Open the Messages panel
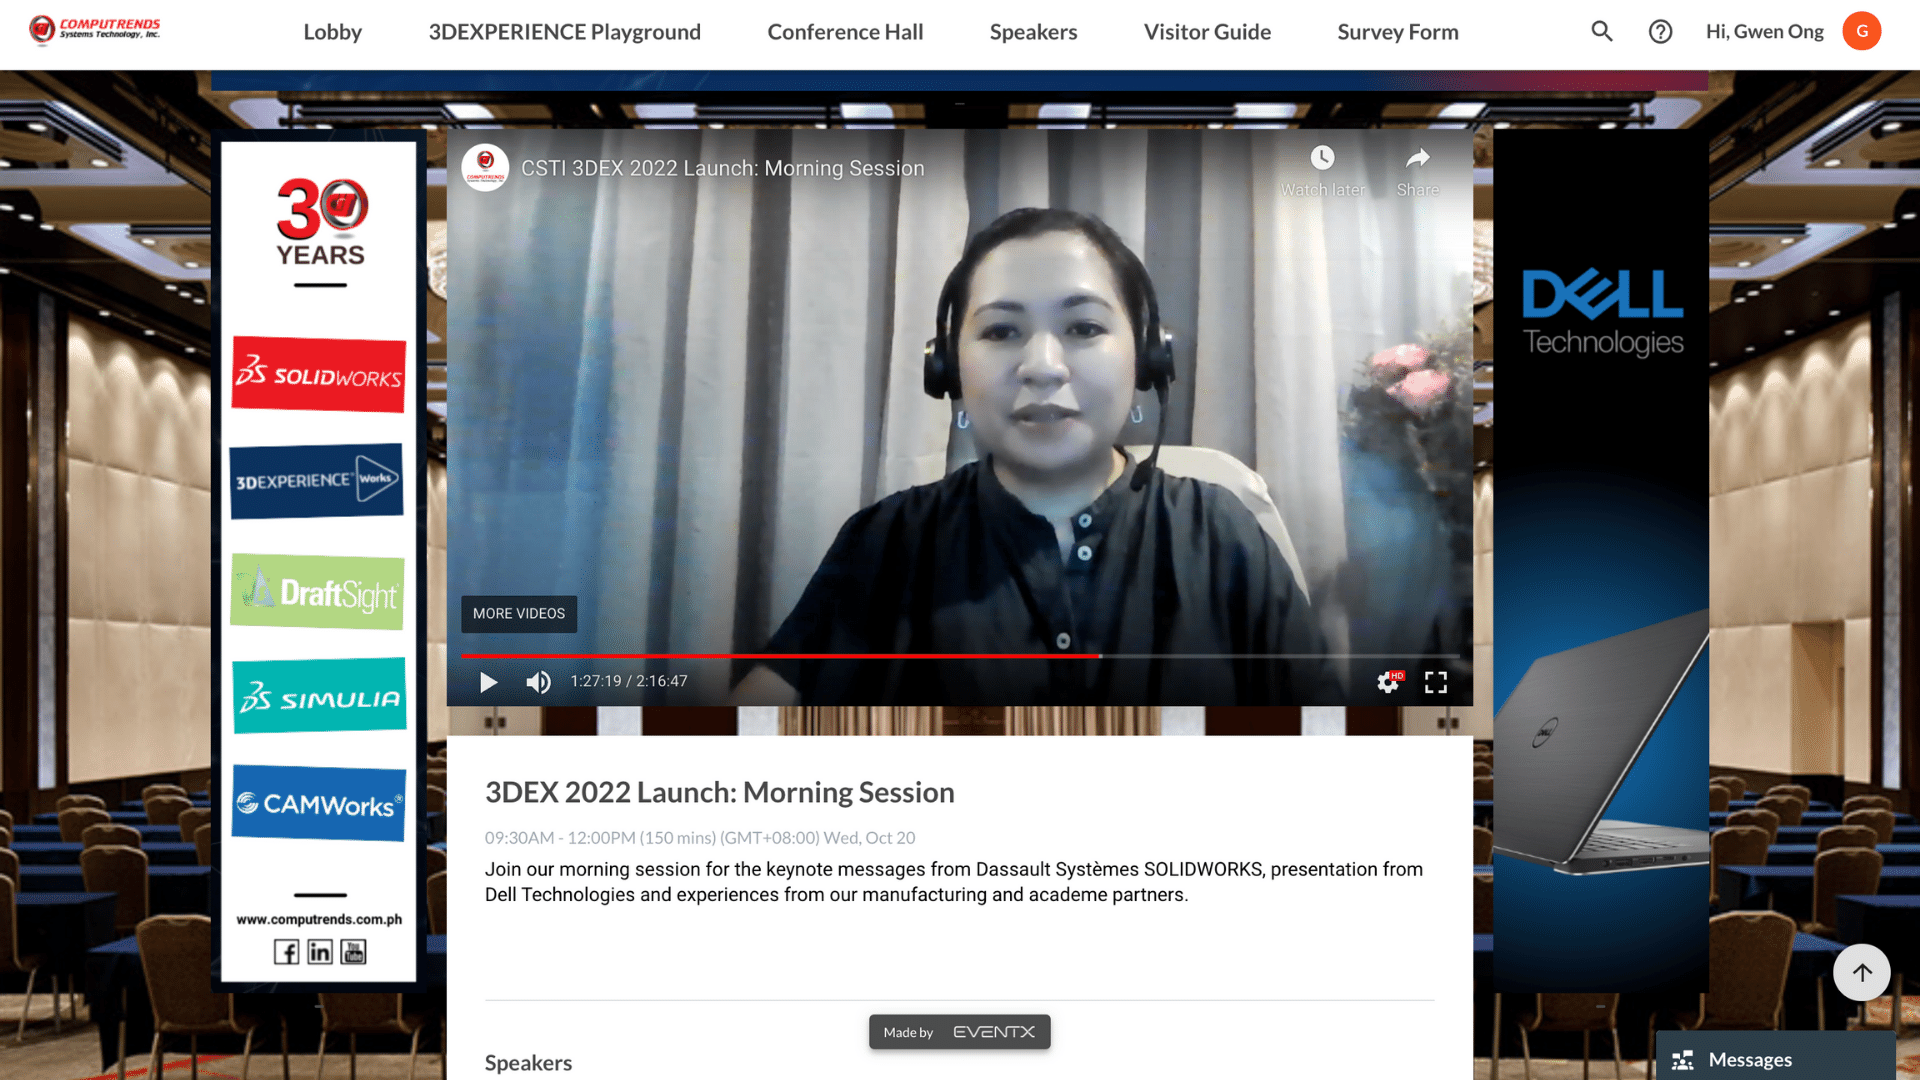Viewport: 1920px width, 1080px height. coord(1775,1058)
